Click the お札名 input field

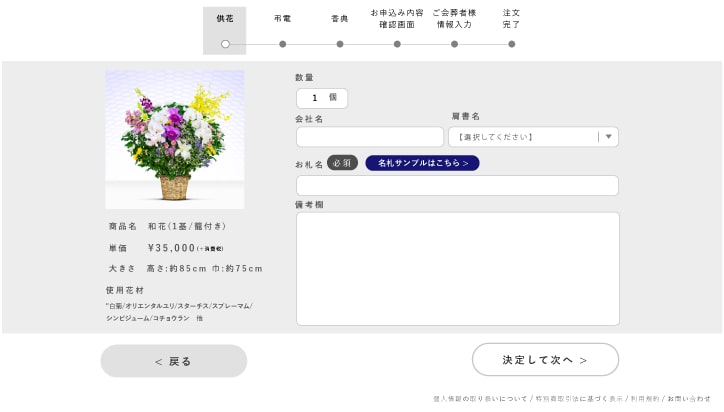click(457, 186)
